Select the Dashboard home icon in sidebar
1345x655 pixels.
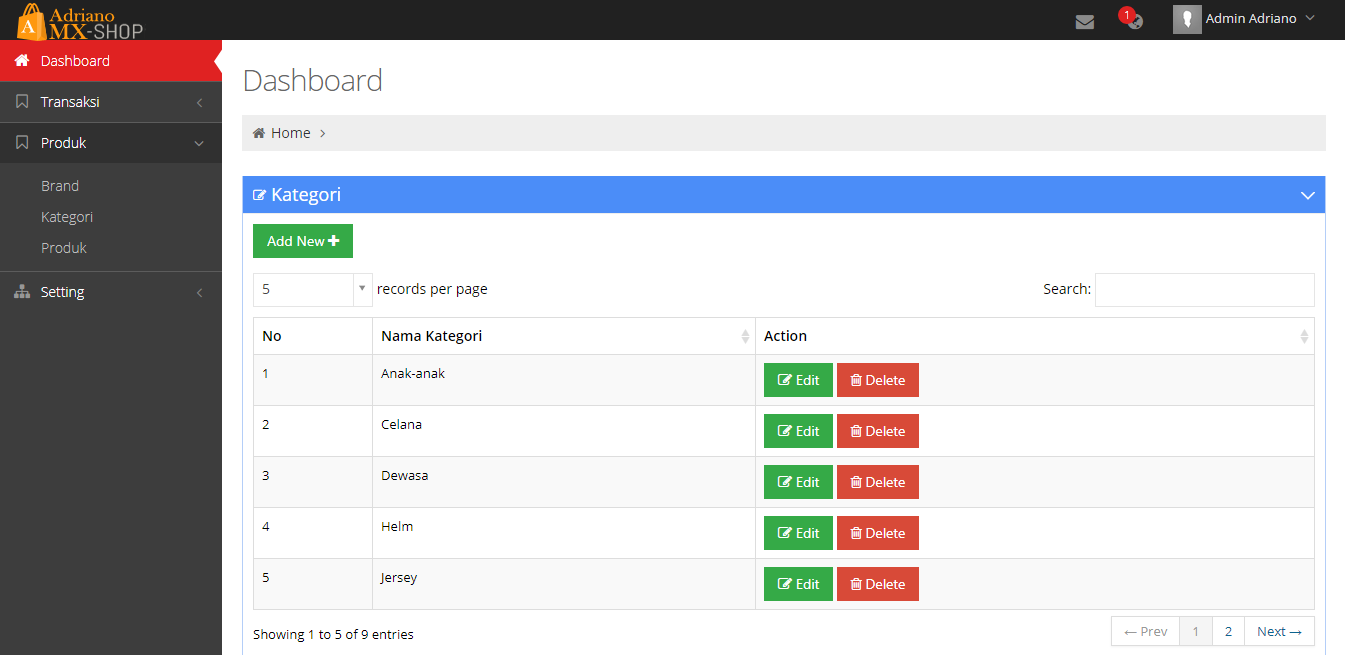21,60
